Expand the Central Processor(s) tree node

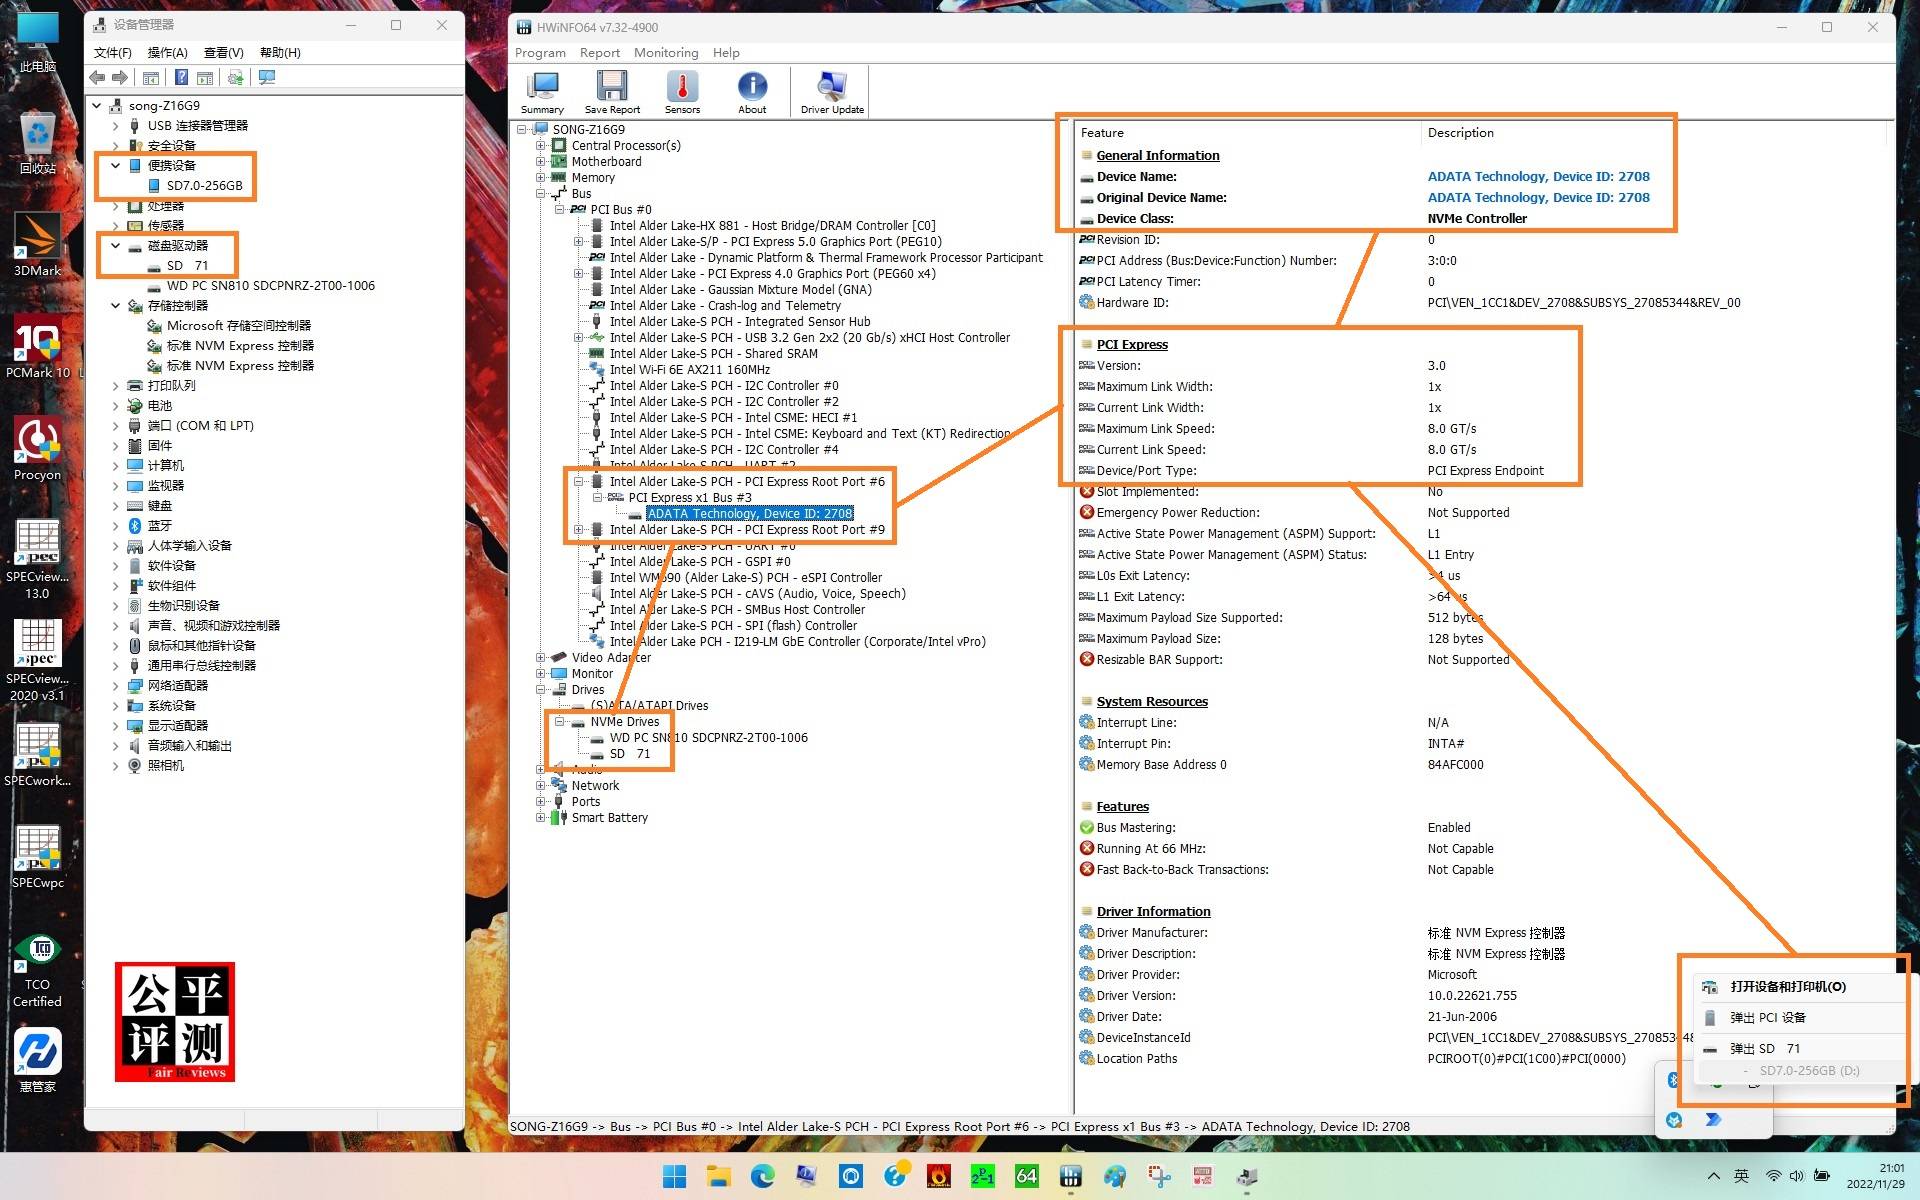click(541, 146)
